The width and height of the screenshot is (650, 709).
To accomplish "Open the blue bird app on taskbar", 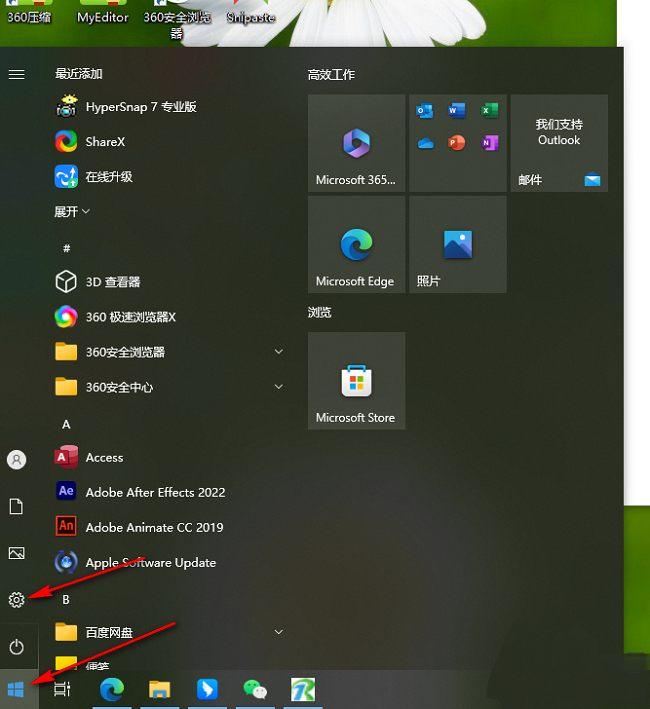I will tap(207, 690).
